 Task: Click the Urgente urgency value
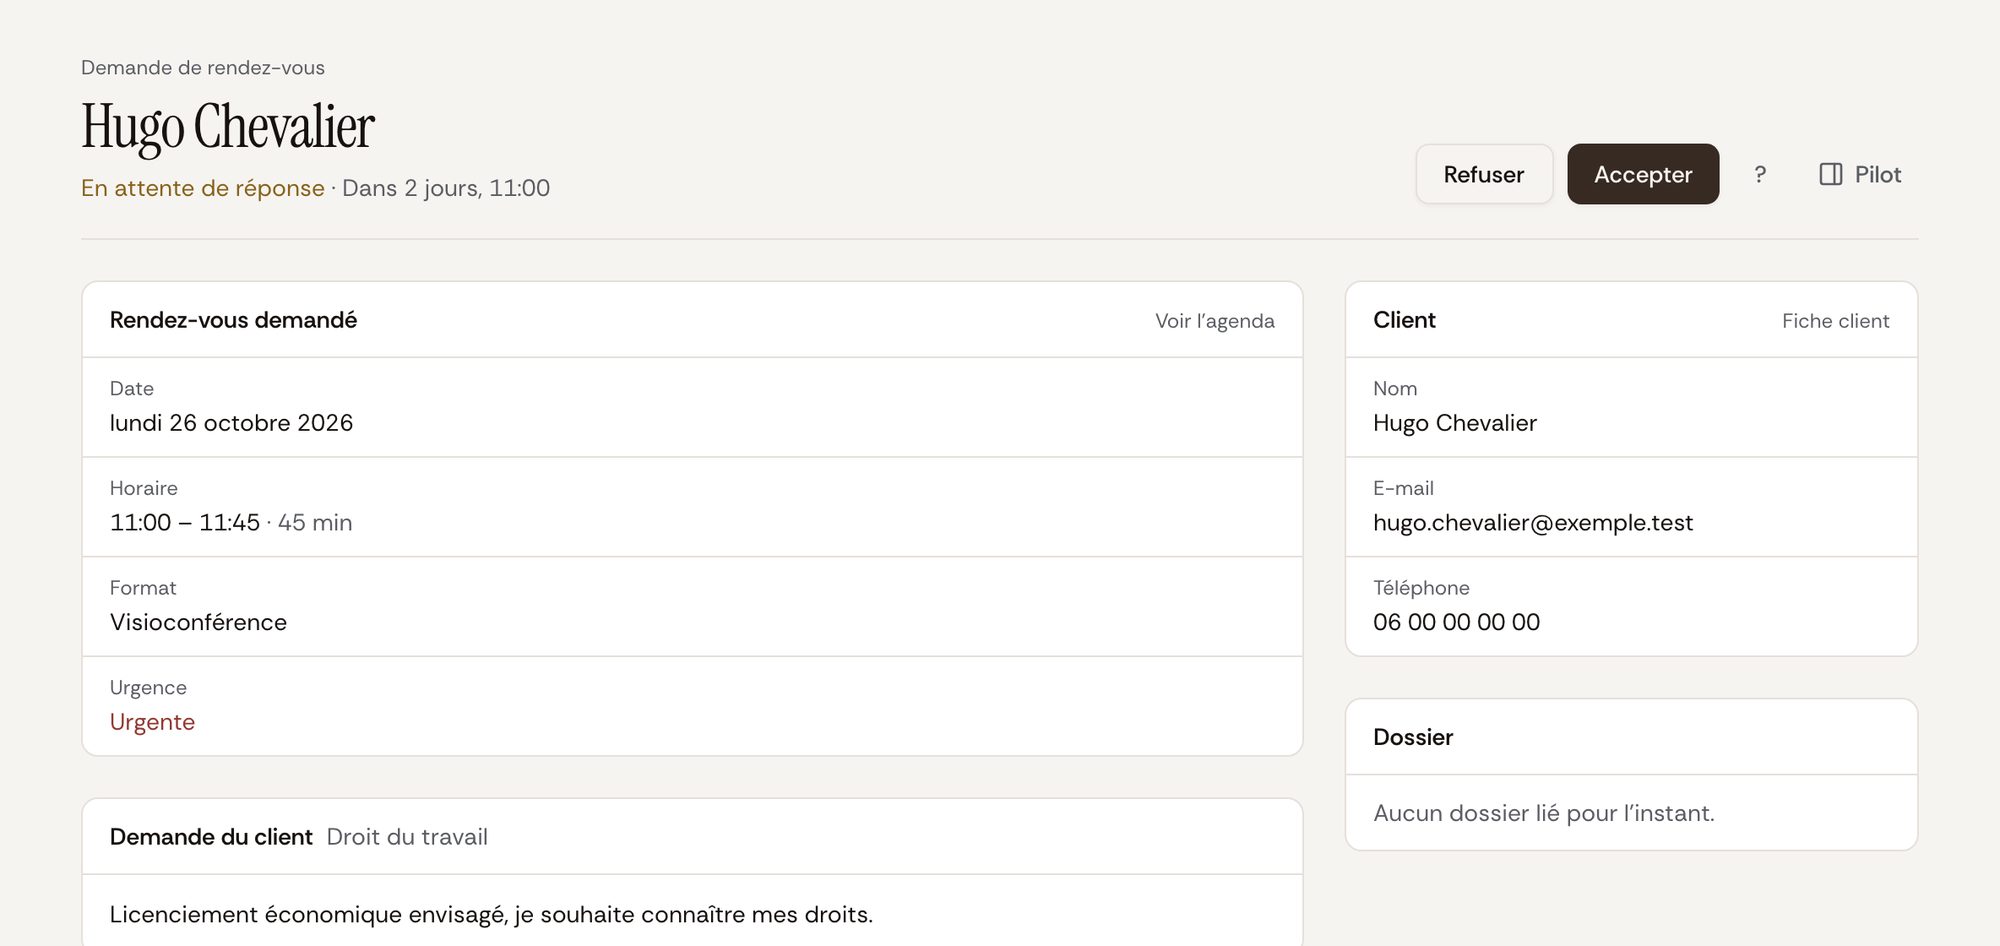tap(152, 722)
